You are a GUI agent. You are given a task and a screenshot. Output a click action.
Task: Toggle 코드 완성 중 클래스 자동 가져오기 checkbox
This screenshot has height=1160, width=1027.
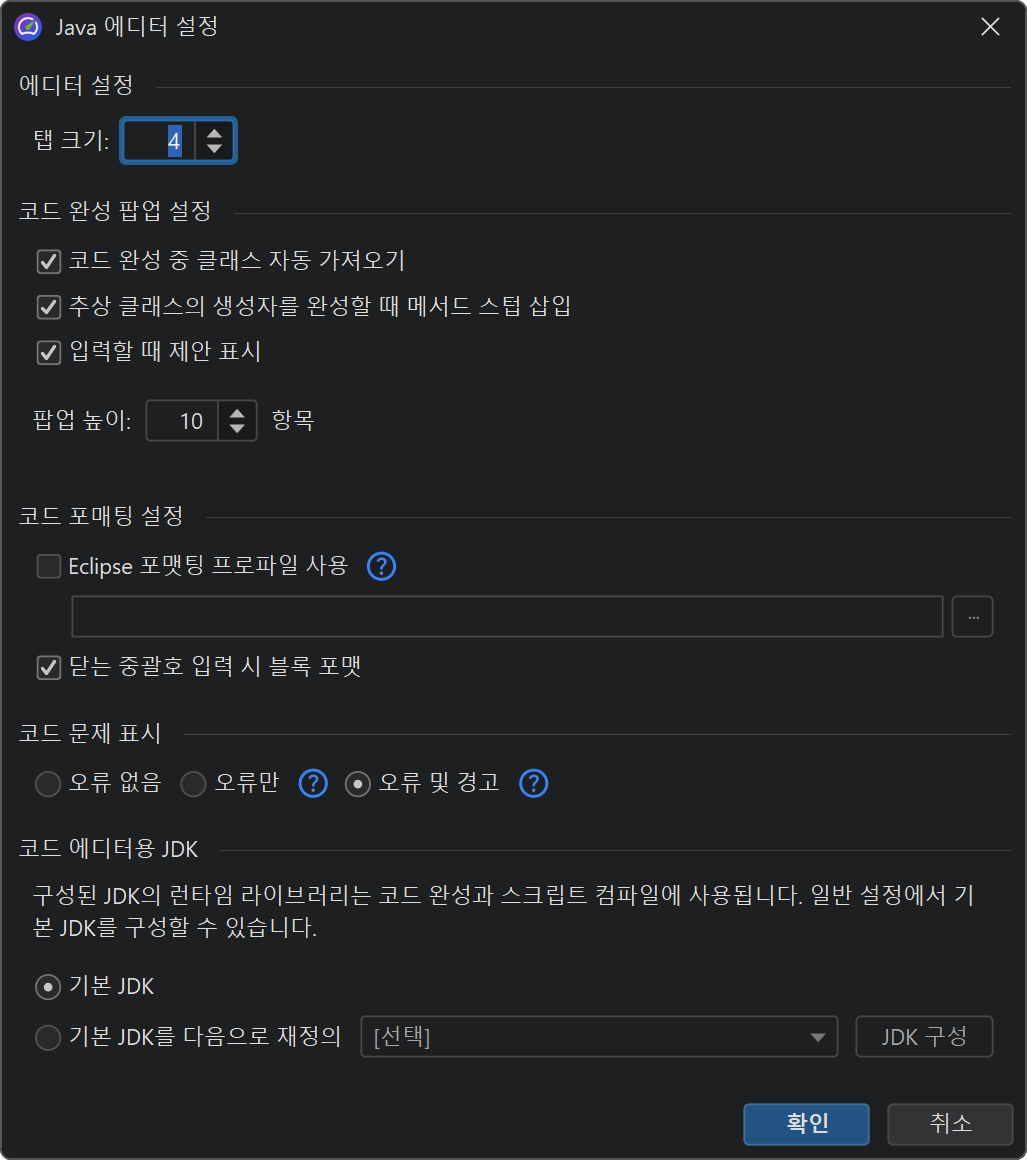click(48, 262)
